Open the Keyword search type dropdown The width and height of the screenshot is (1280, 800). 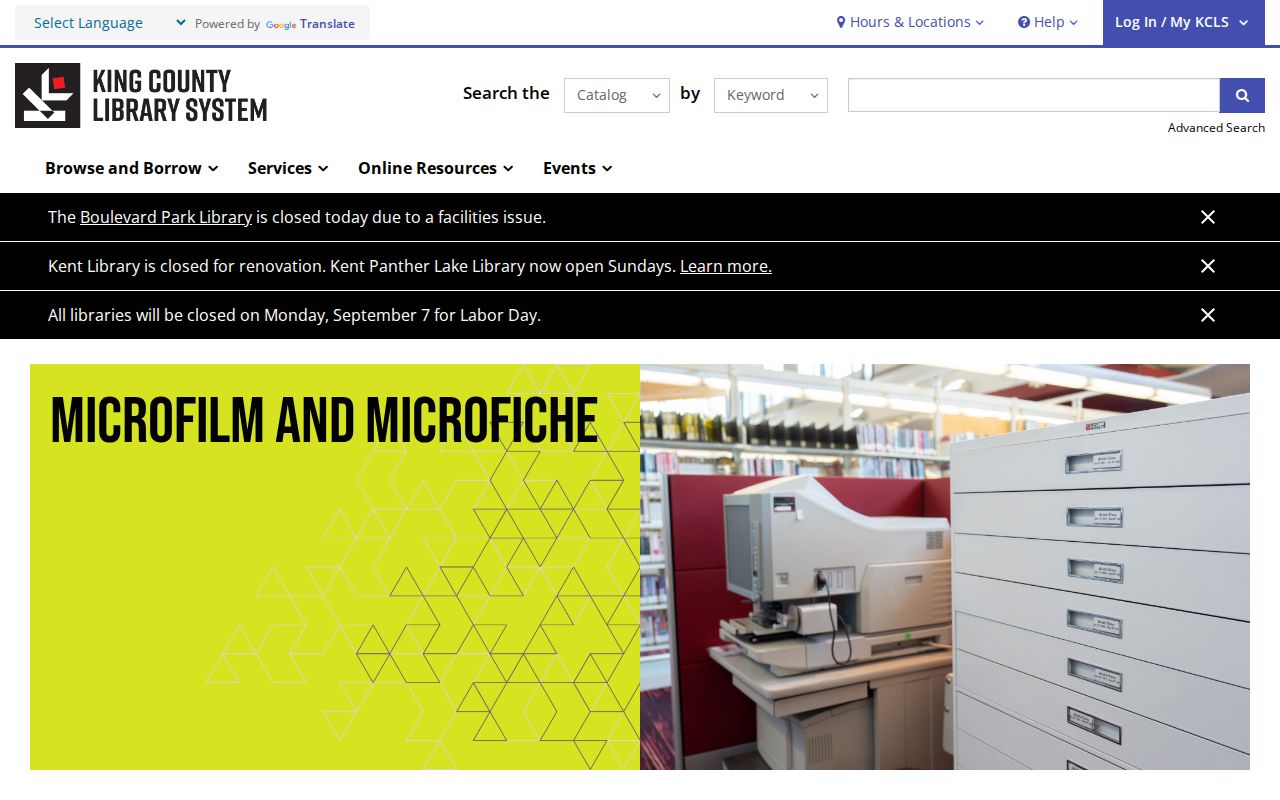771,95
